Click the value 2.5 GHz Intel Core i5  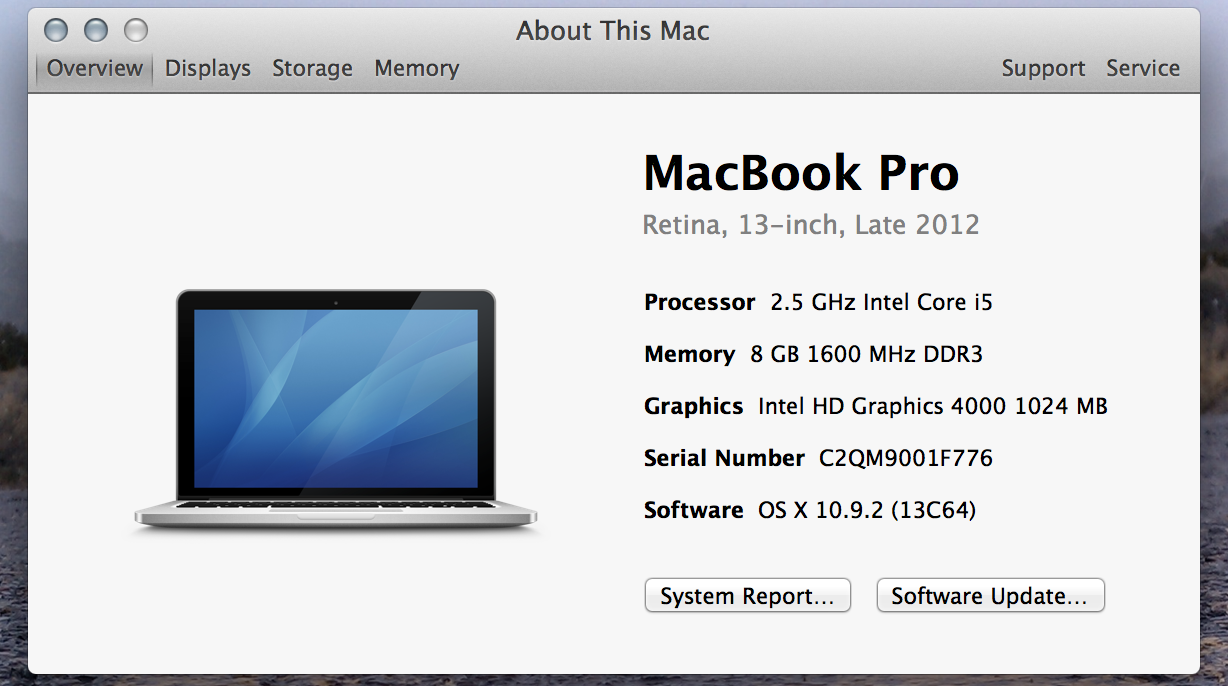[882, 302]
